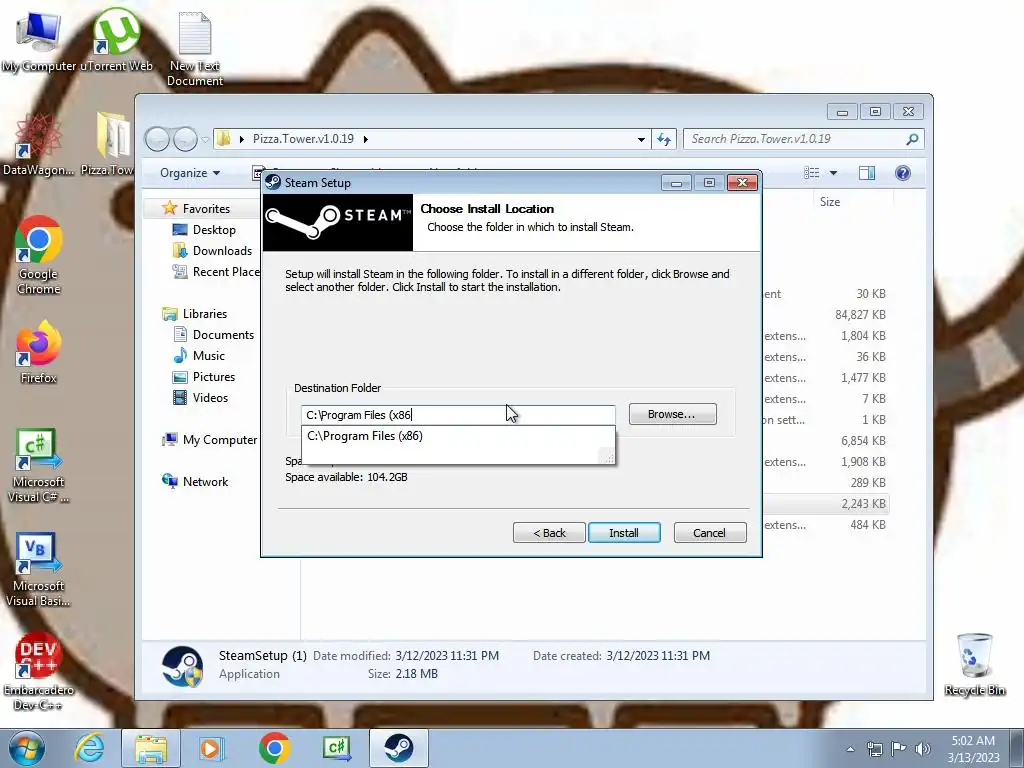Show hidden system tray icons
Screen dimensions: 1024x768
click(850, 749)
